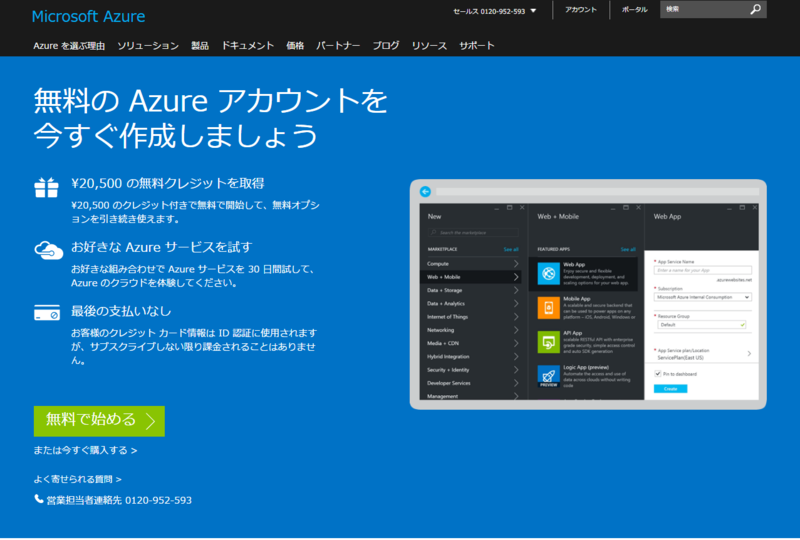Expand the Security + Identity row
Screen dimensions: 800x540
[472, 370]
